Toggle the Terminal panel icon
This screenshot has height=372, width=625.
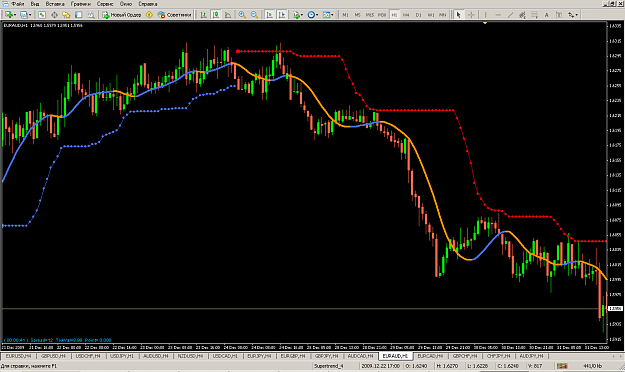(x=79, y=15)
